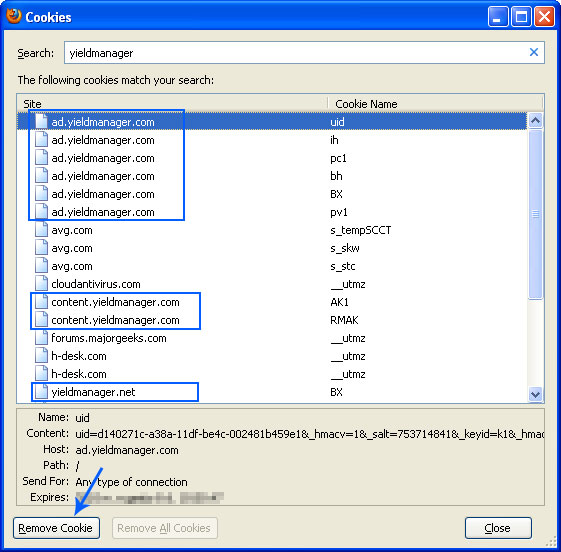The image size is (561, 552).
Task: Click the cookie Content value text
Action: point(309,434)
